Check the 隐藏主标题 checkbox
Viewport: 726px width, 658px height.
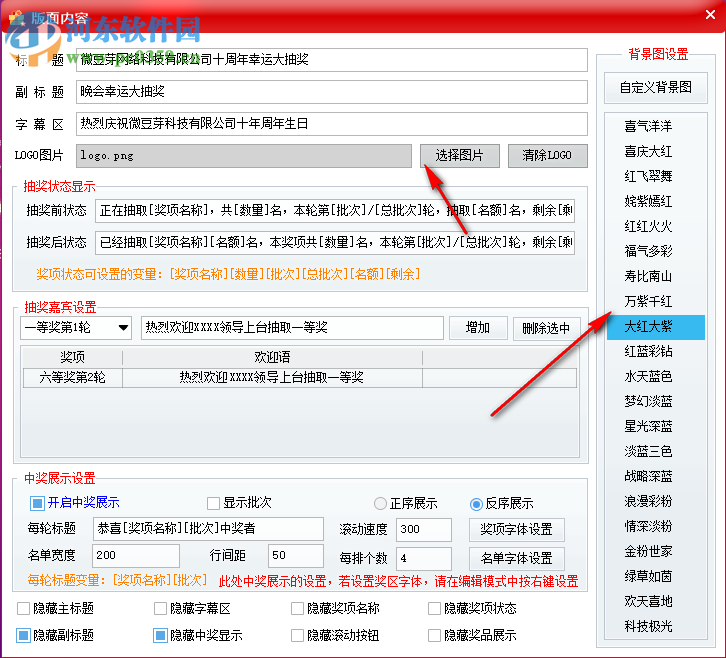coord(23,608)
